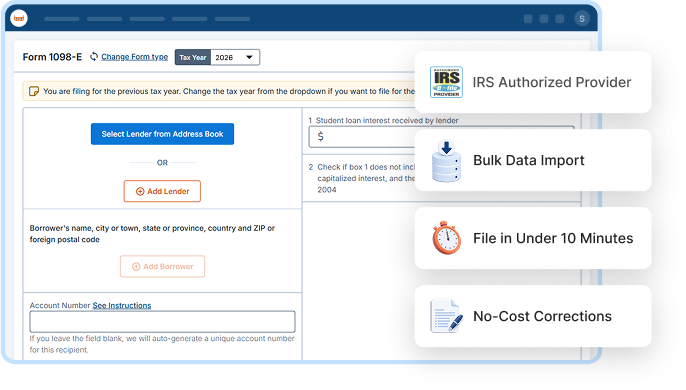Click the Bulk Data Import database icon
This screenshot has height=390, width=686.
pyautogui.click(x=446, y=161)
